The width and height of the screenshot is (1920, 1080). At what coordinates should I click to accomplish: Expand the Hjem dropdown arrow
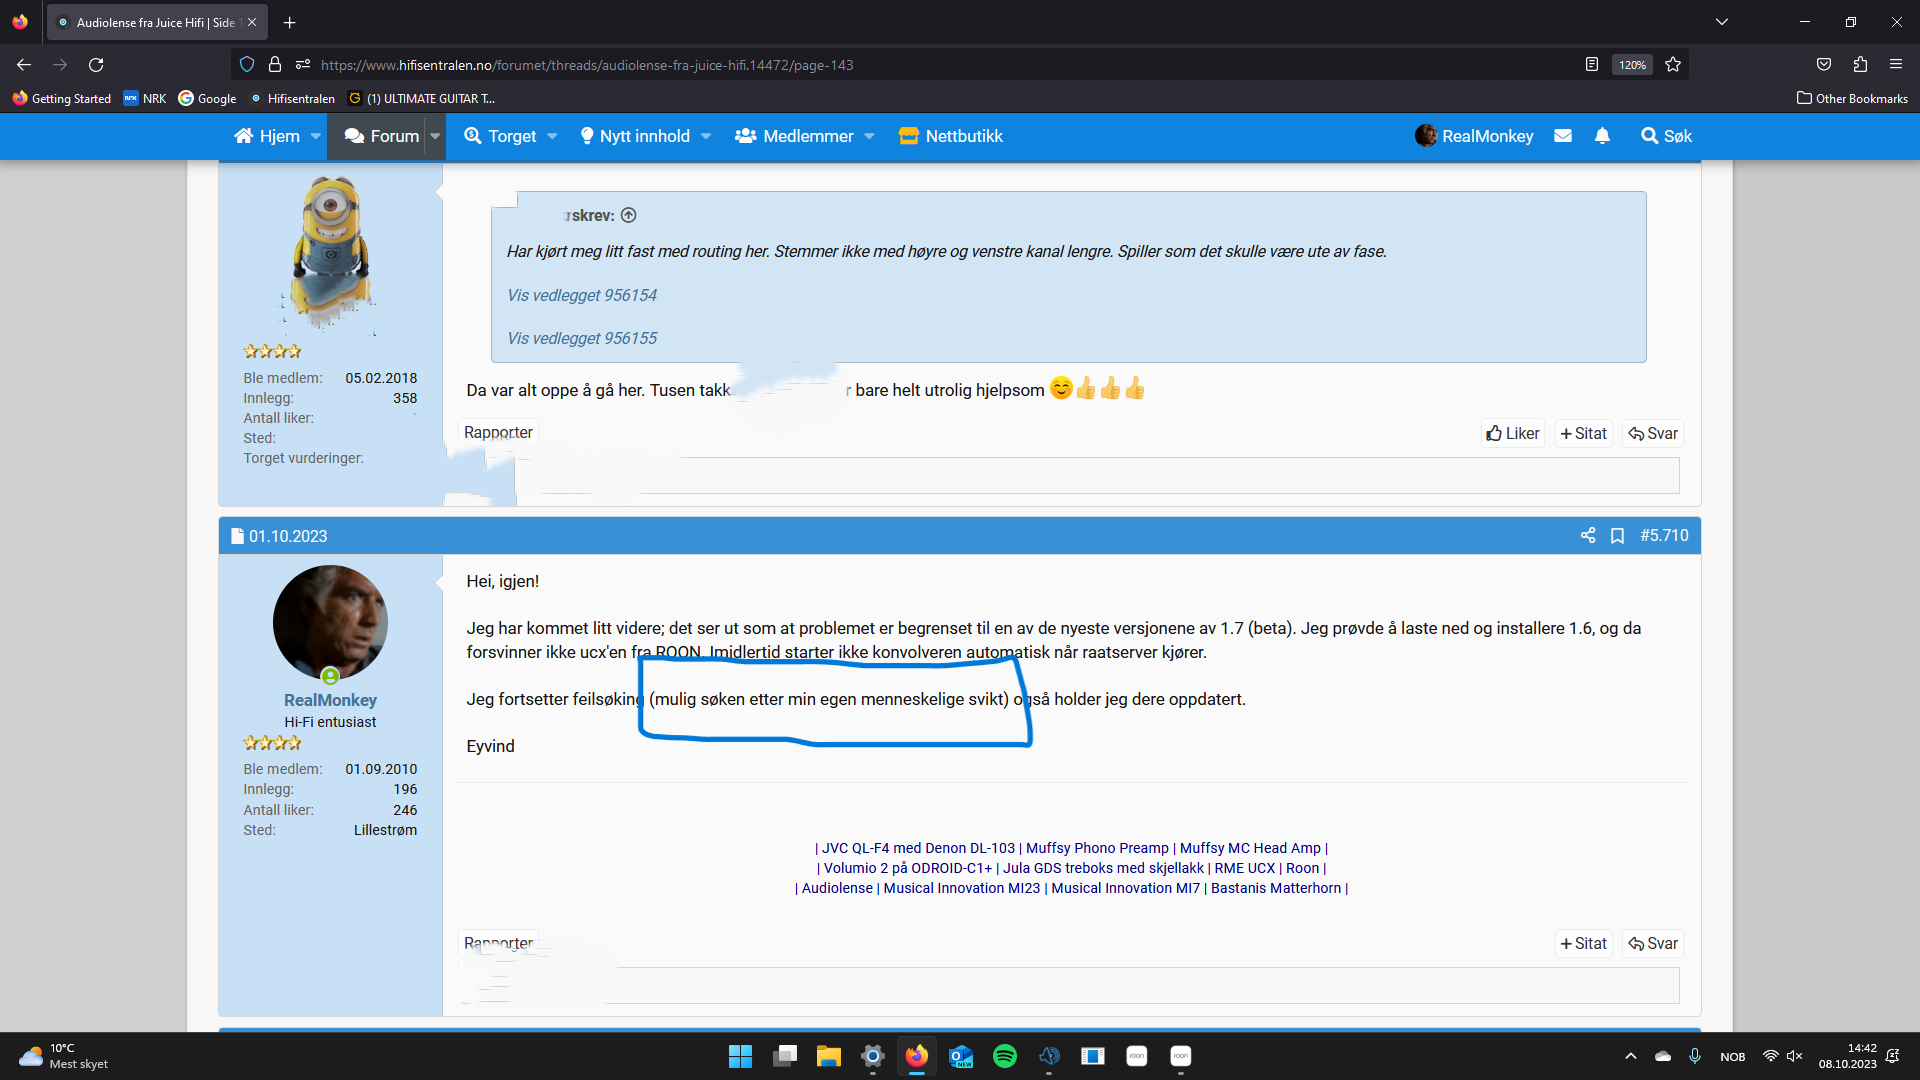[316, 136]
